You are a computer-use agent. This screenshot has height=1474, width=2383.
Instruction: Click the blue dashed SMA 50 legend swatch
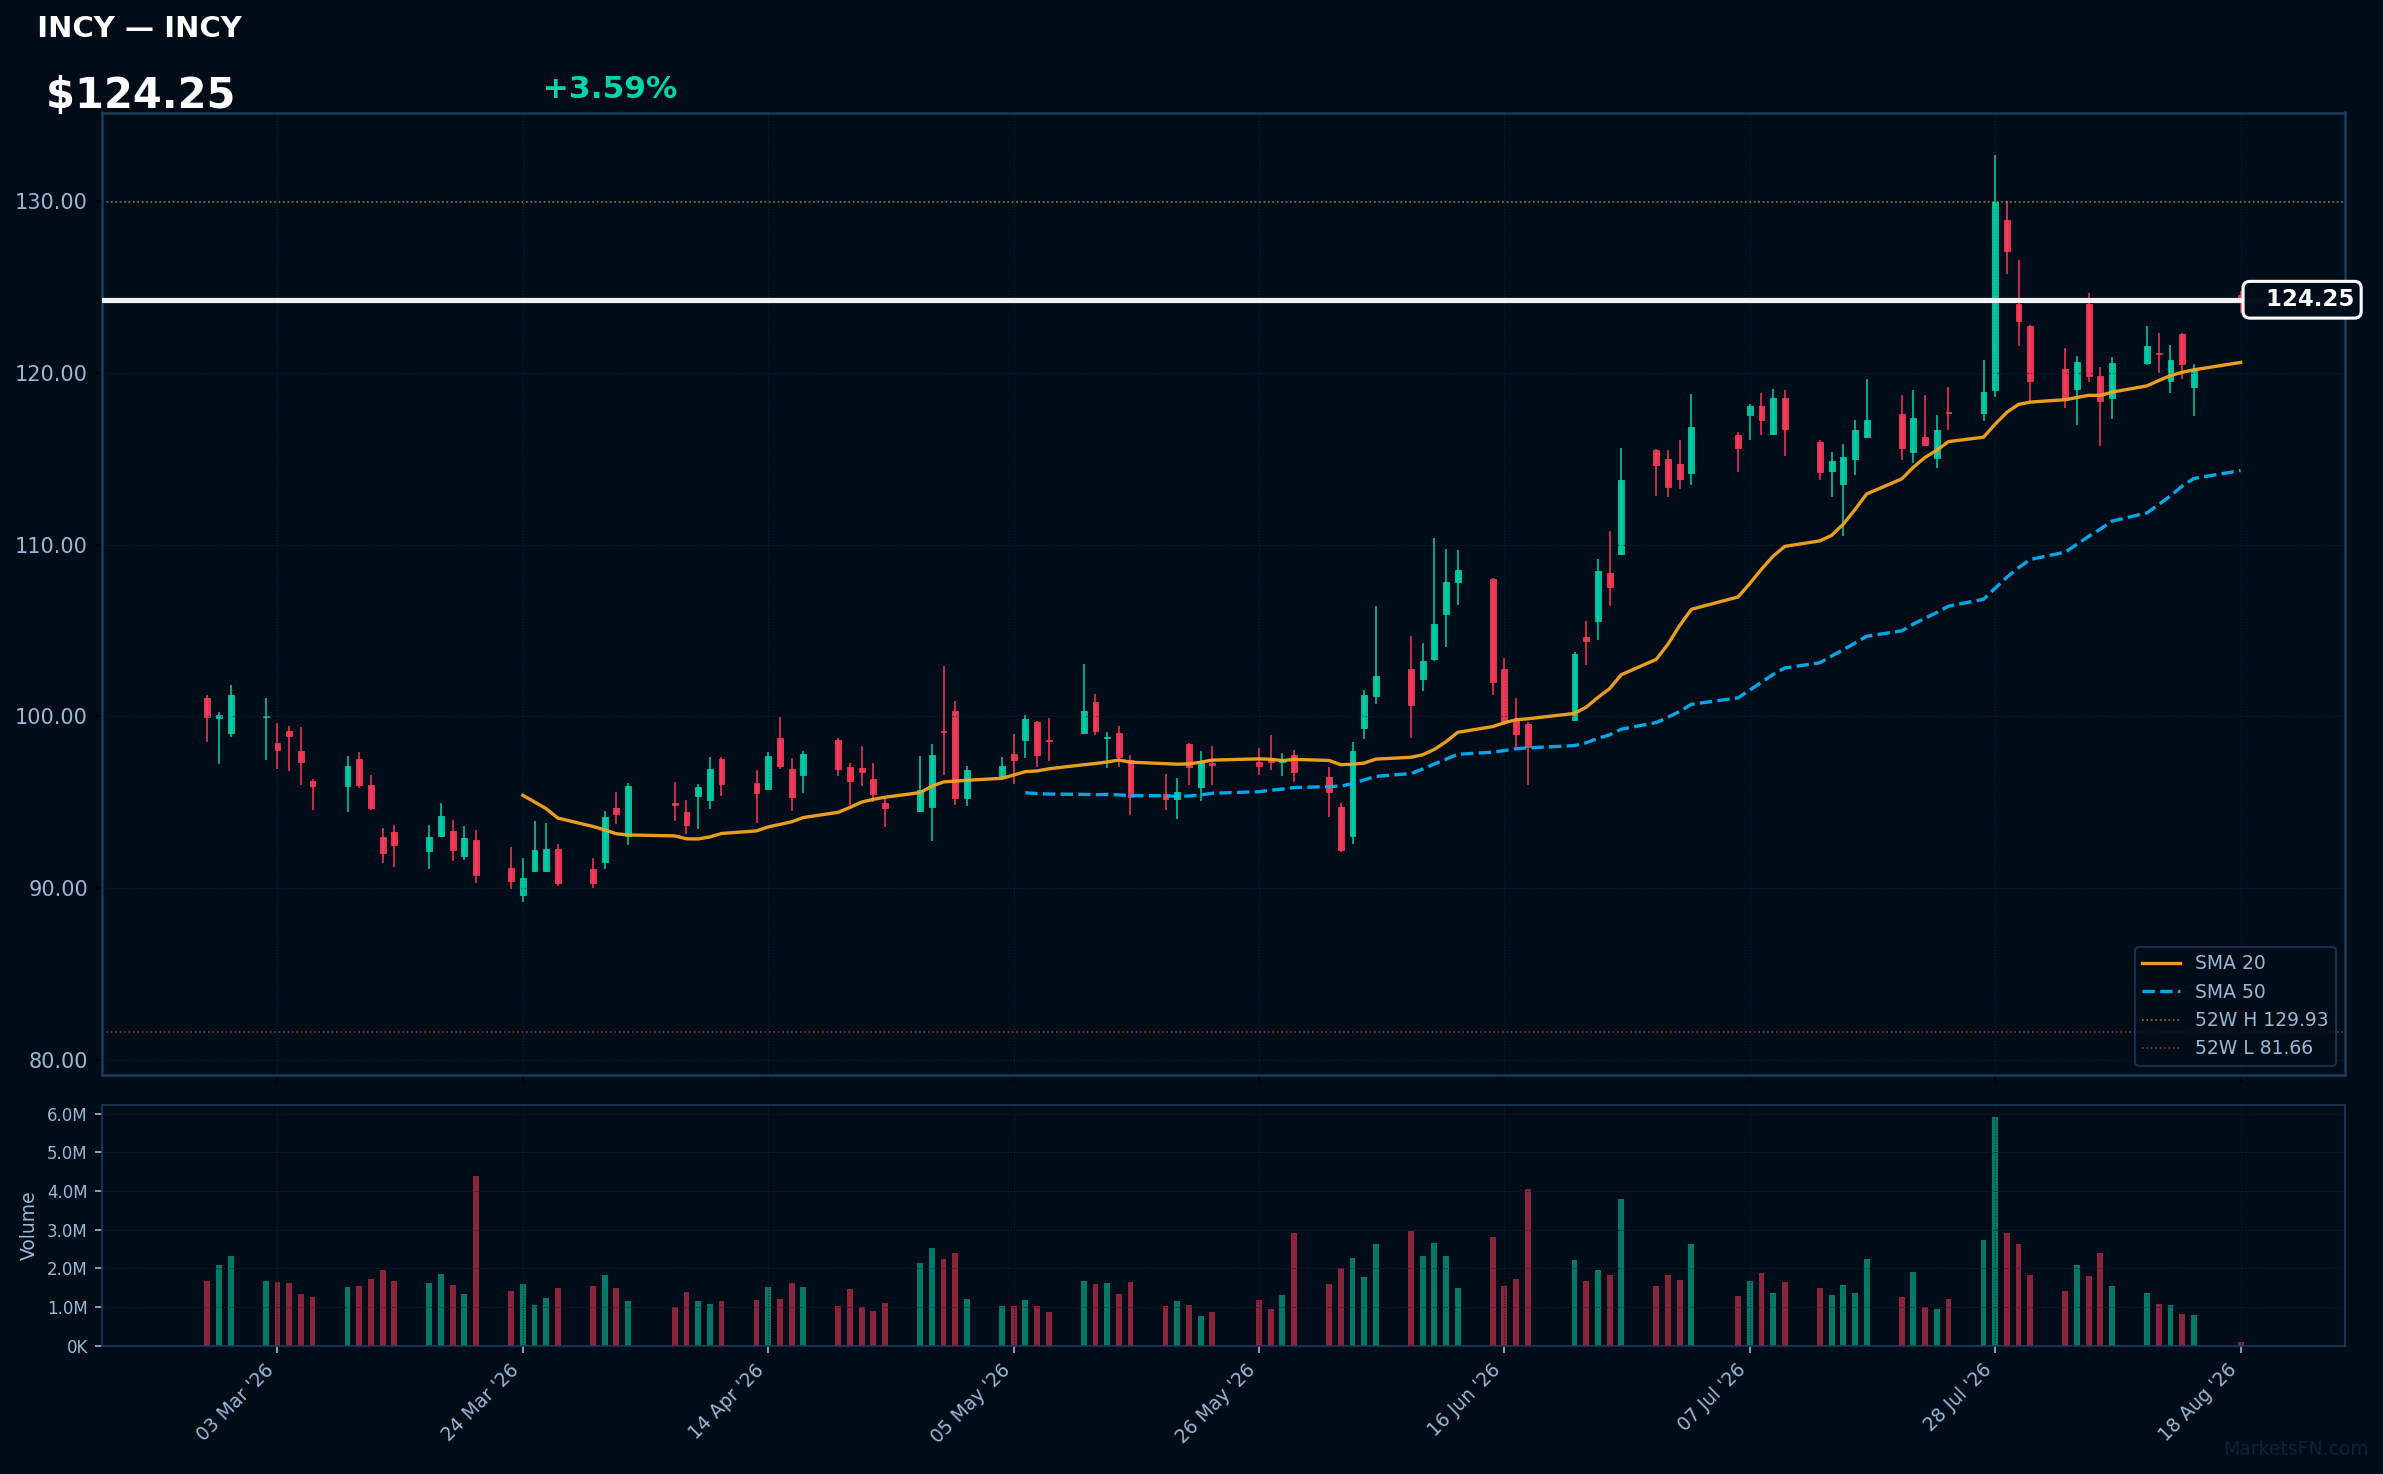2161,991
